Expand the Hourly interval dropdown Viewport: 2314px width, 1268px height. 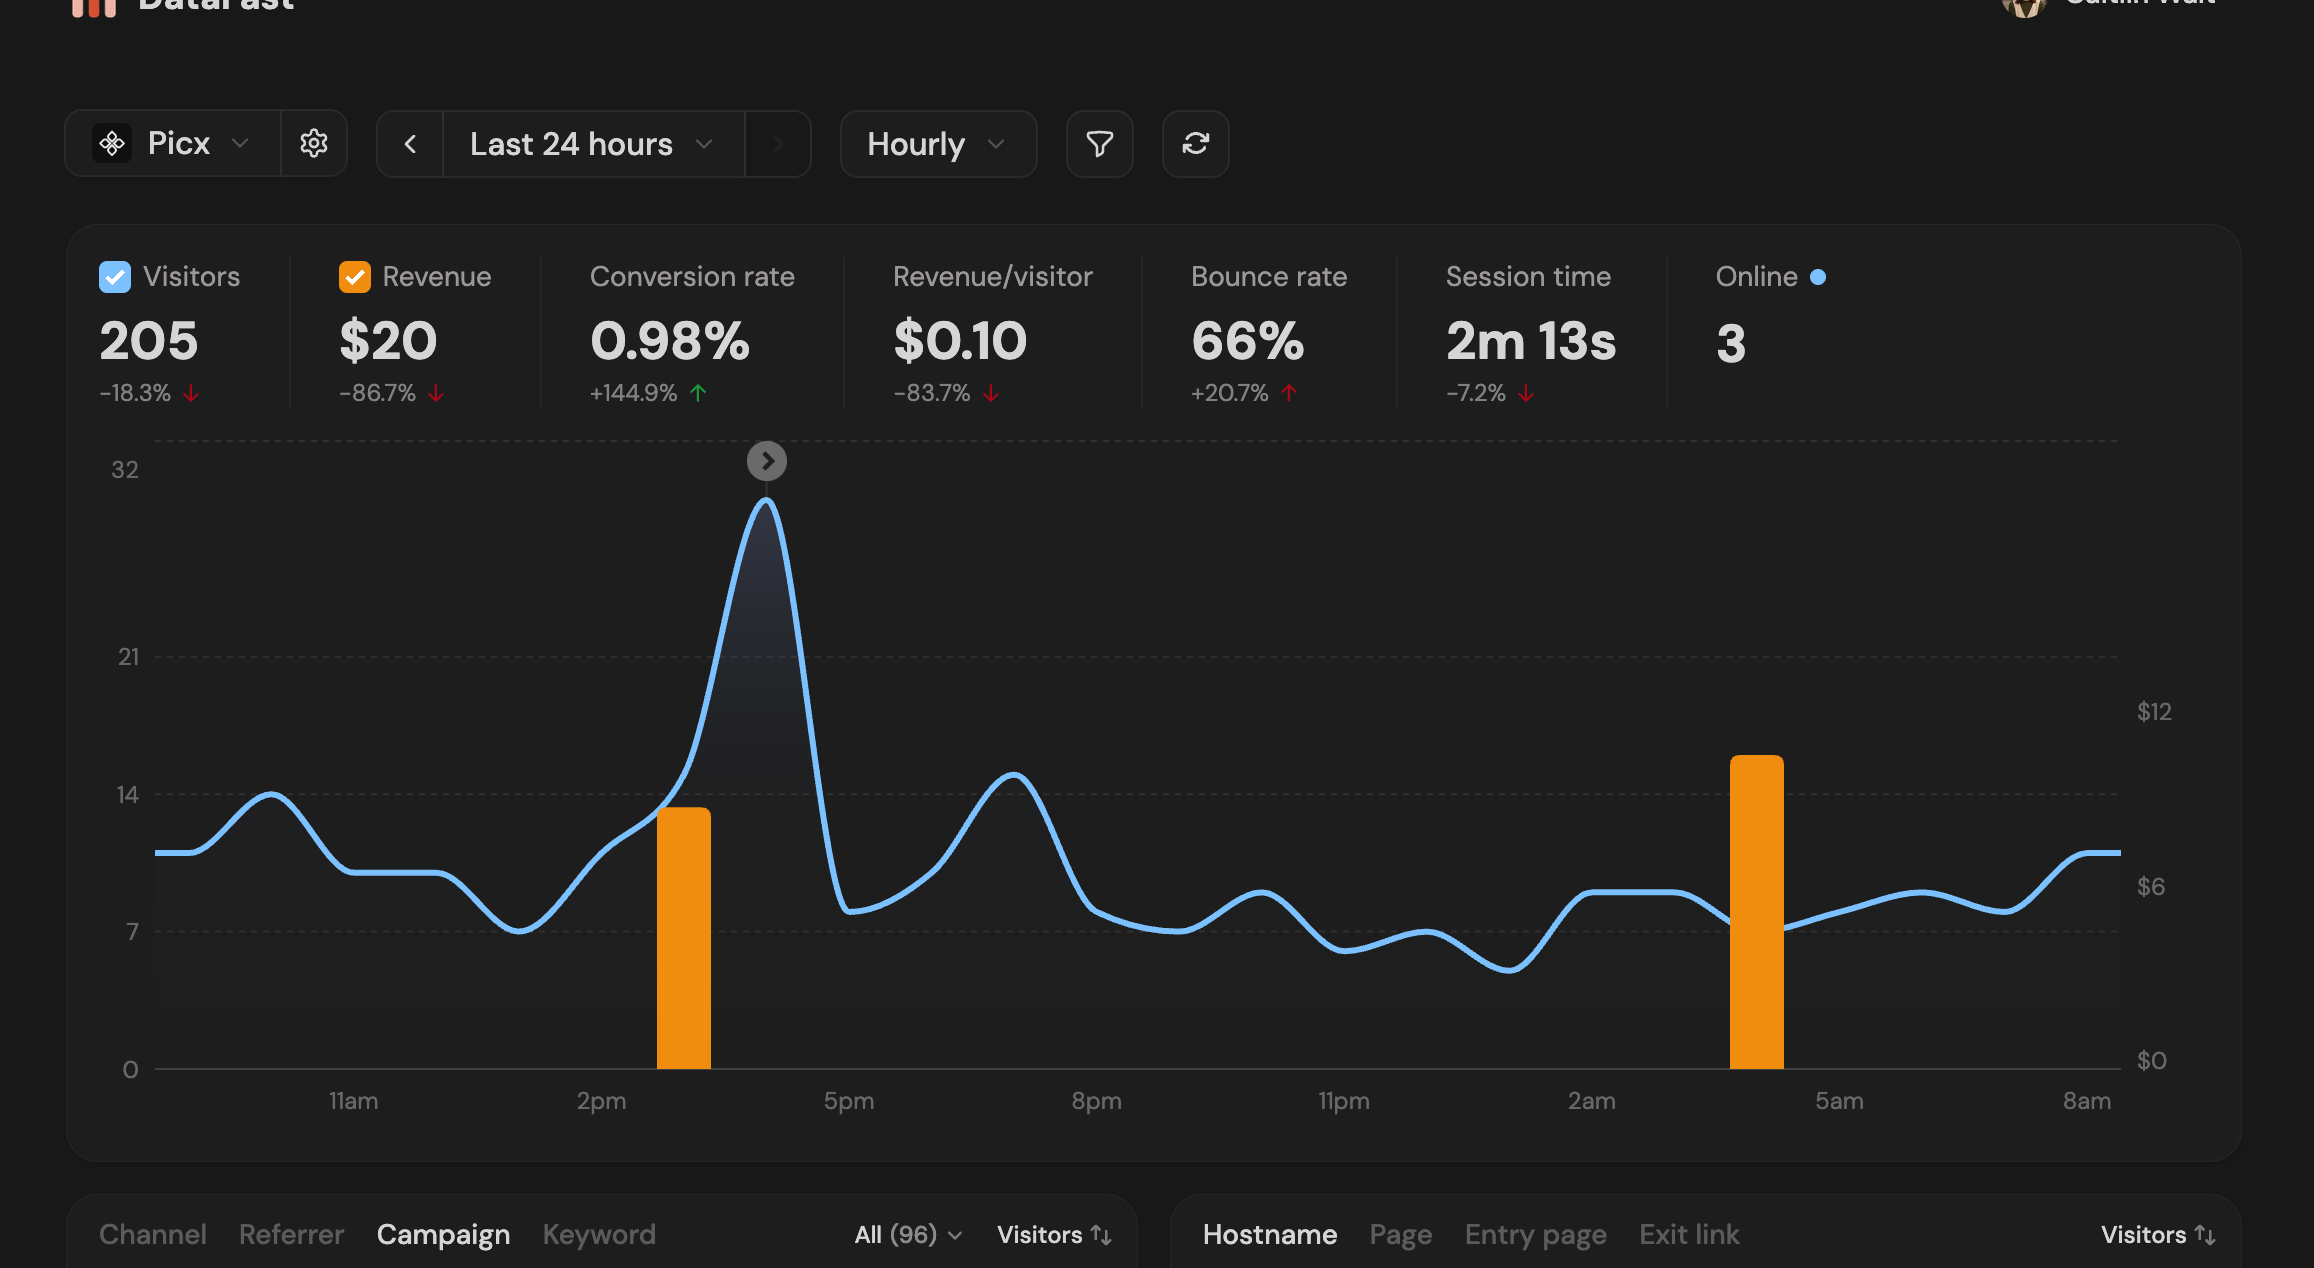pos(937,144)
